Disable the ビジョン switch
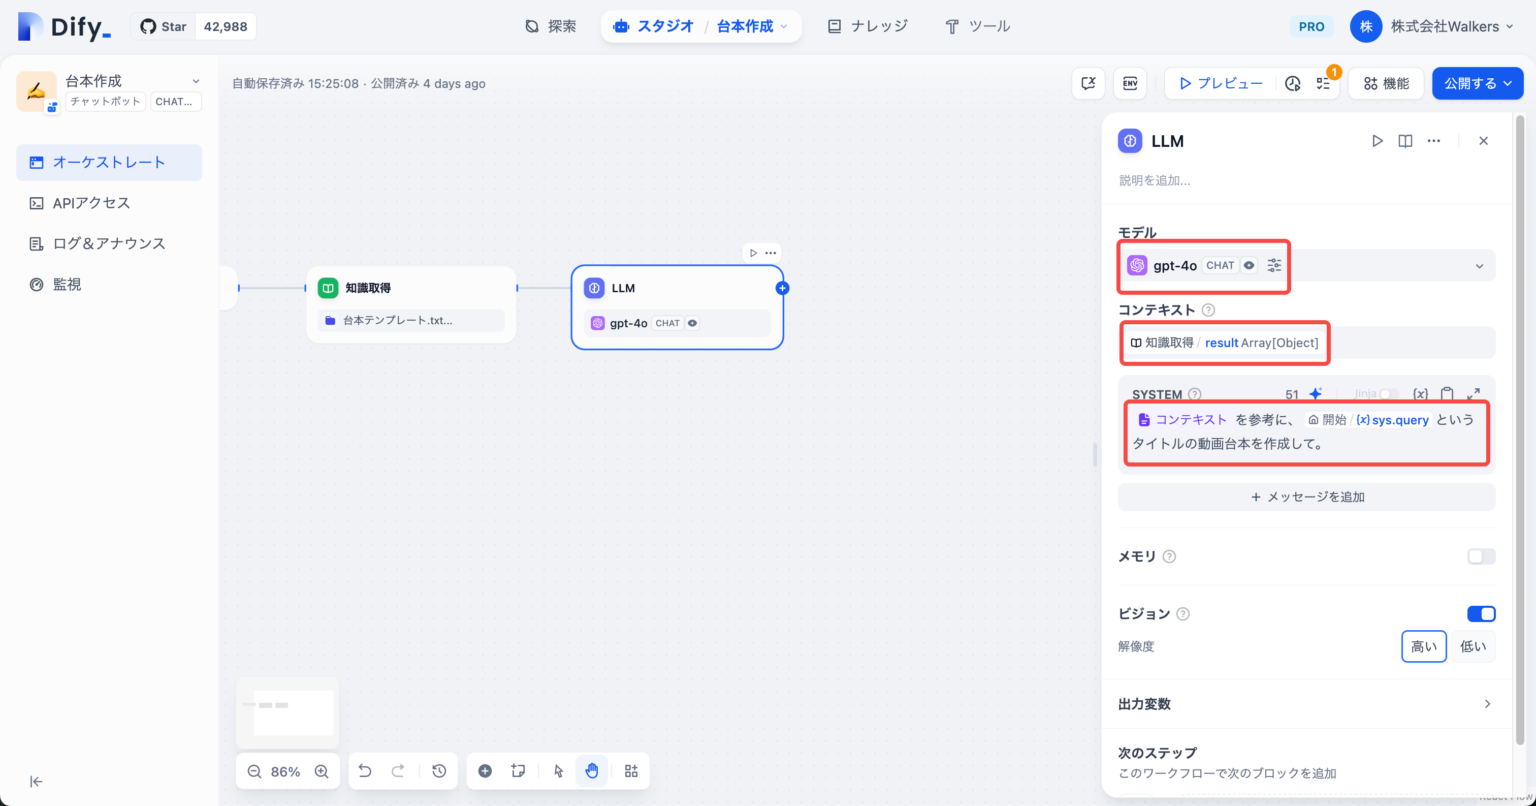This screenshot has height=806, width=1536. point(1481,613)
